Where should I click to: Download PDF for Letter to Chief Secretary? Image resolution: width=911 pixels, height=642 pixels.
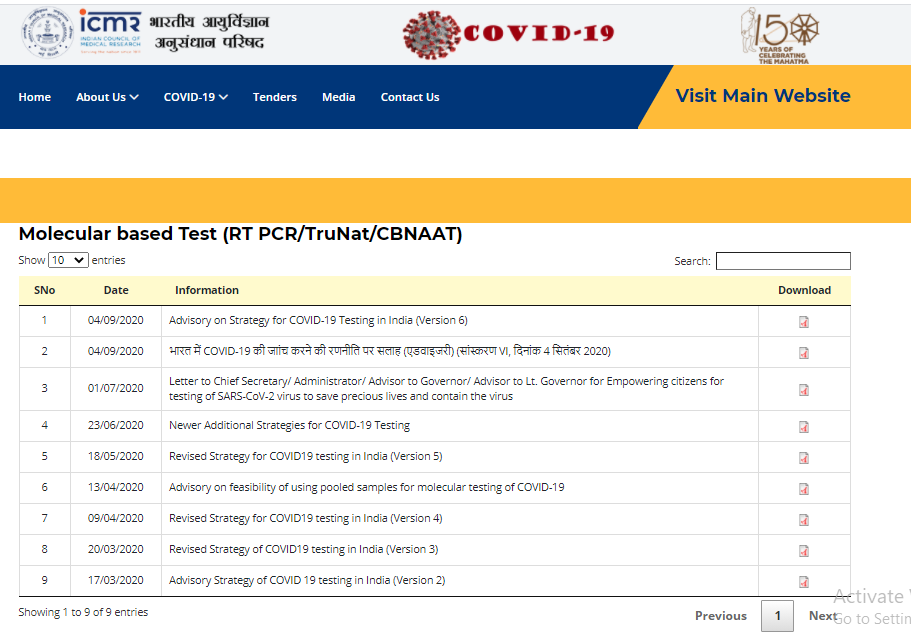click(804, 390)
